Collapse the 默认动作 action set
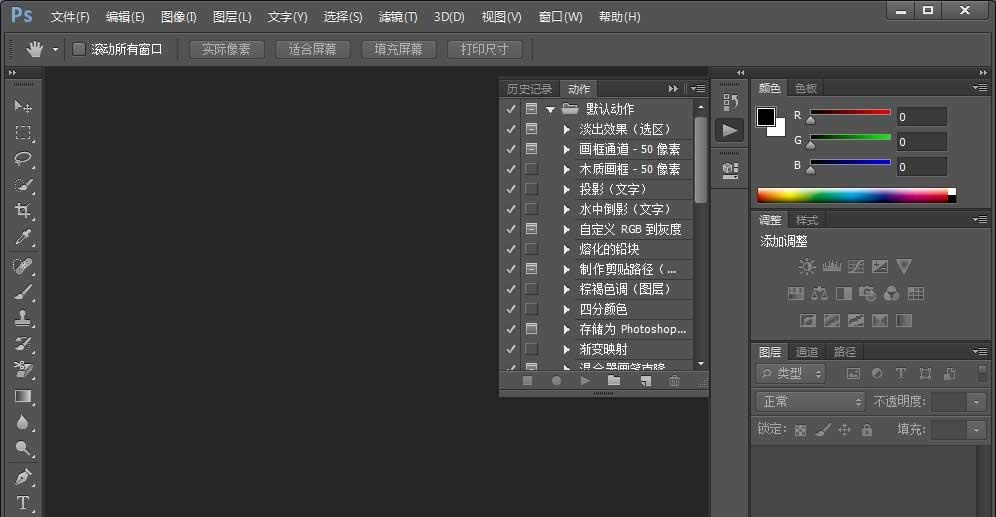996x517 pixels. click(x=551, y=109)
